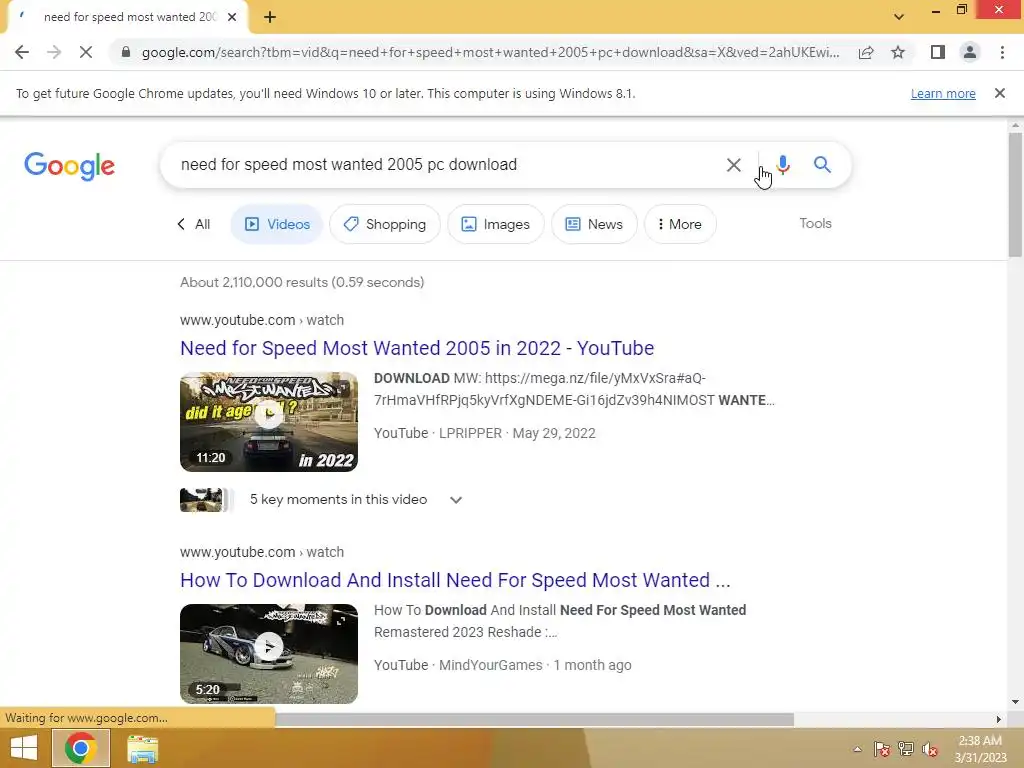1024x768 pixels.
Task: Click the LPRIPPER channel text
Action: click(470, 434)
